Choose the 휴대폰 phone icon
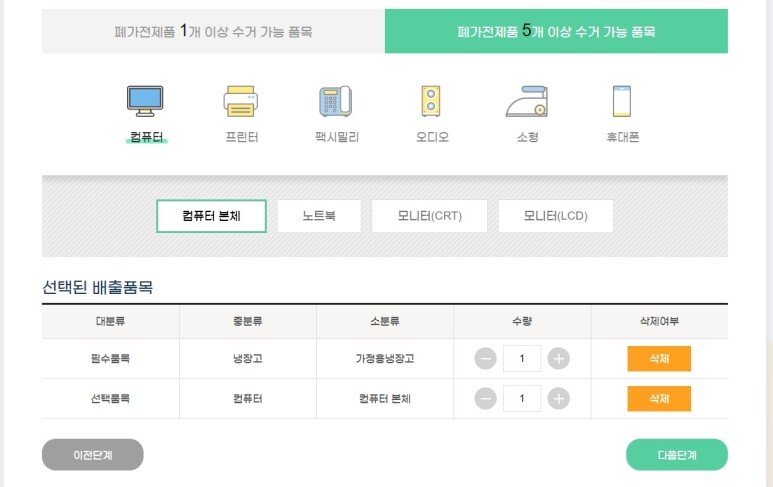The width and height of the screenshot is (773, 487). pyautogui.click(x=622, y=101)
